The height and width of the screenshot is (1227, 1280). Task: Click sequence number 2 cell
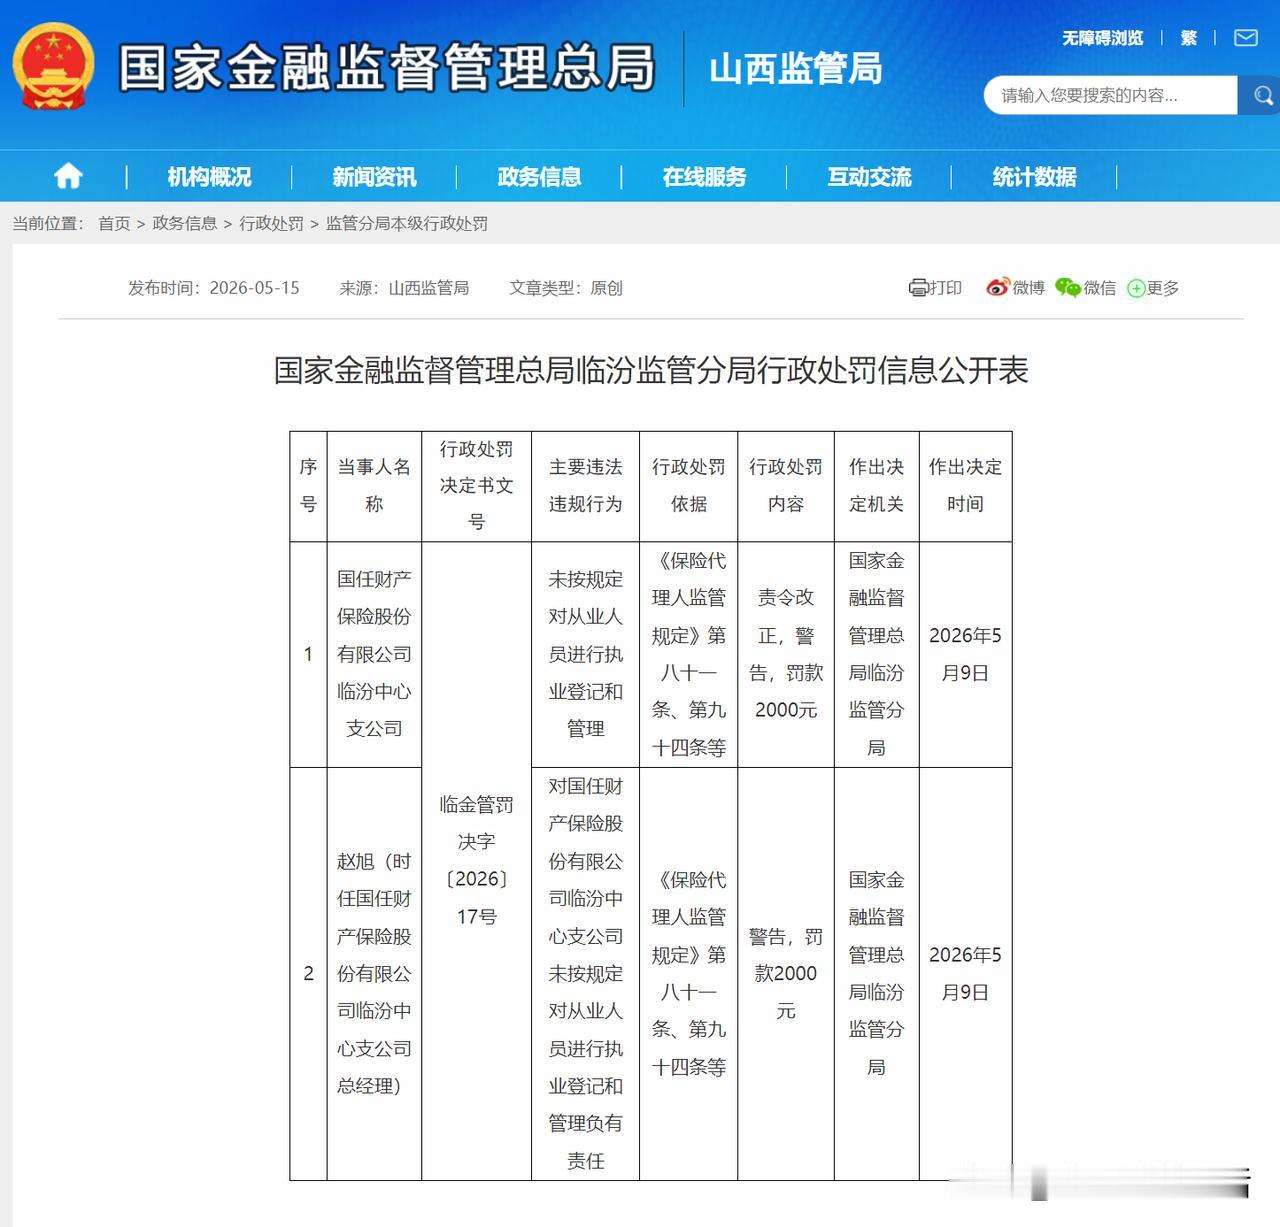click(x=309, y=973)
